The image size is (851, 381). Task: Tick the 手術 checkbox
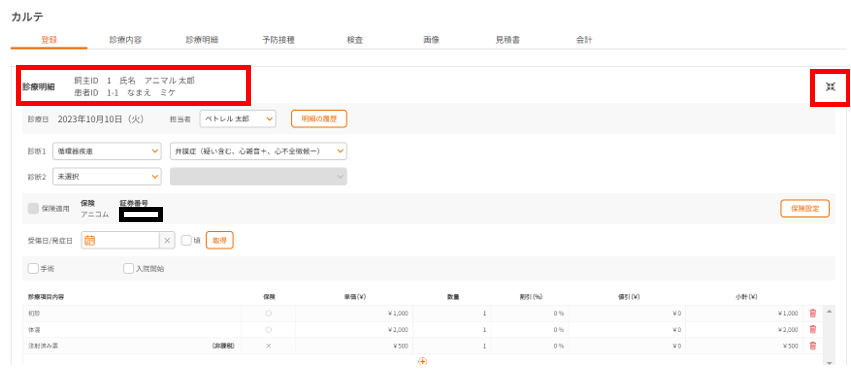pyautogui.click(x=33, y=268)
